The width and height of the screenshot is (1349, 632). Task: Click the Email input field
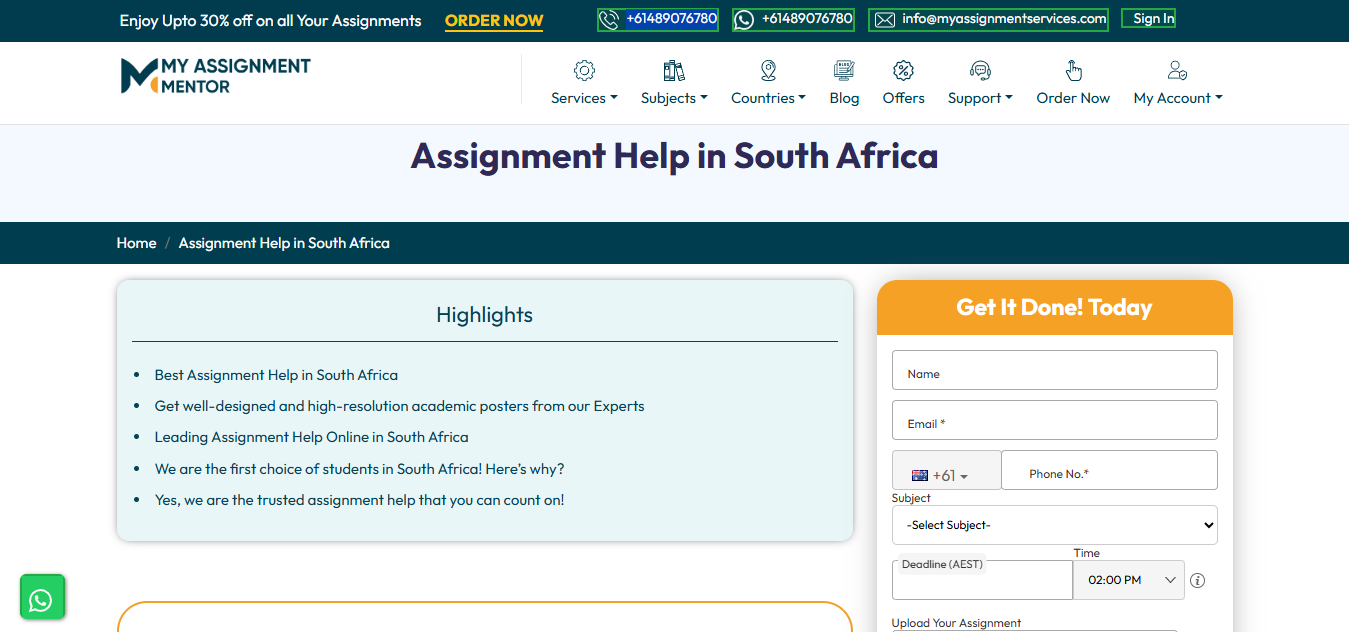pyautogui.click(x=1054, y=420)
